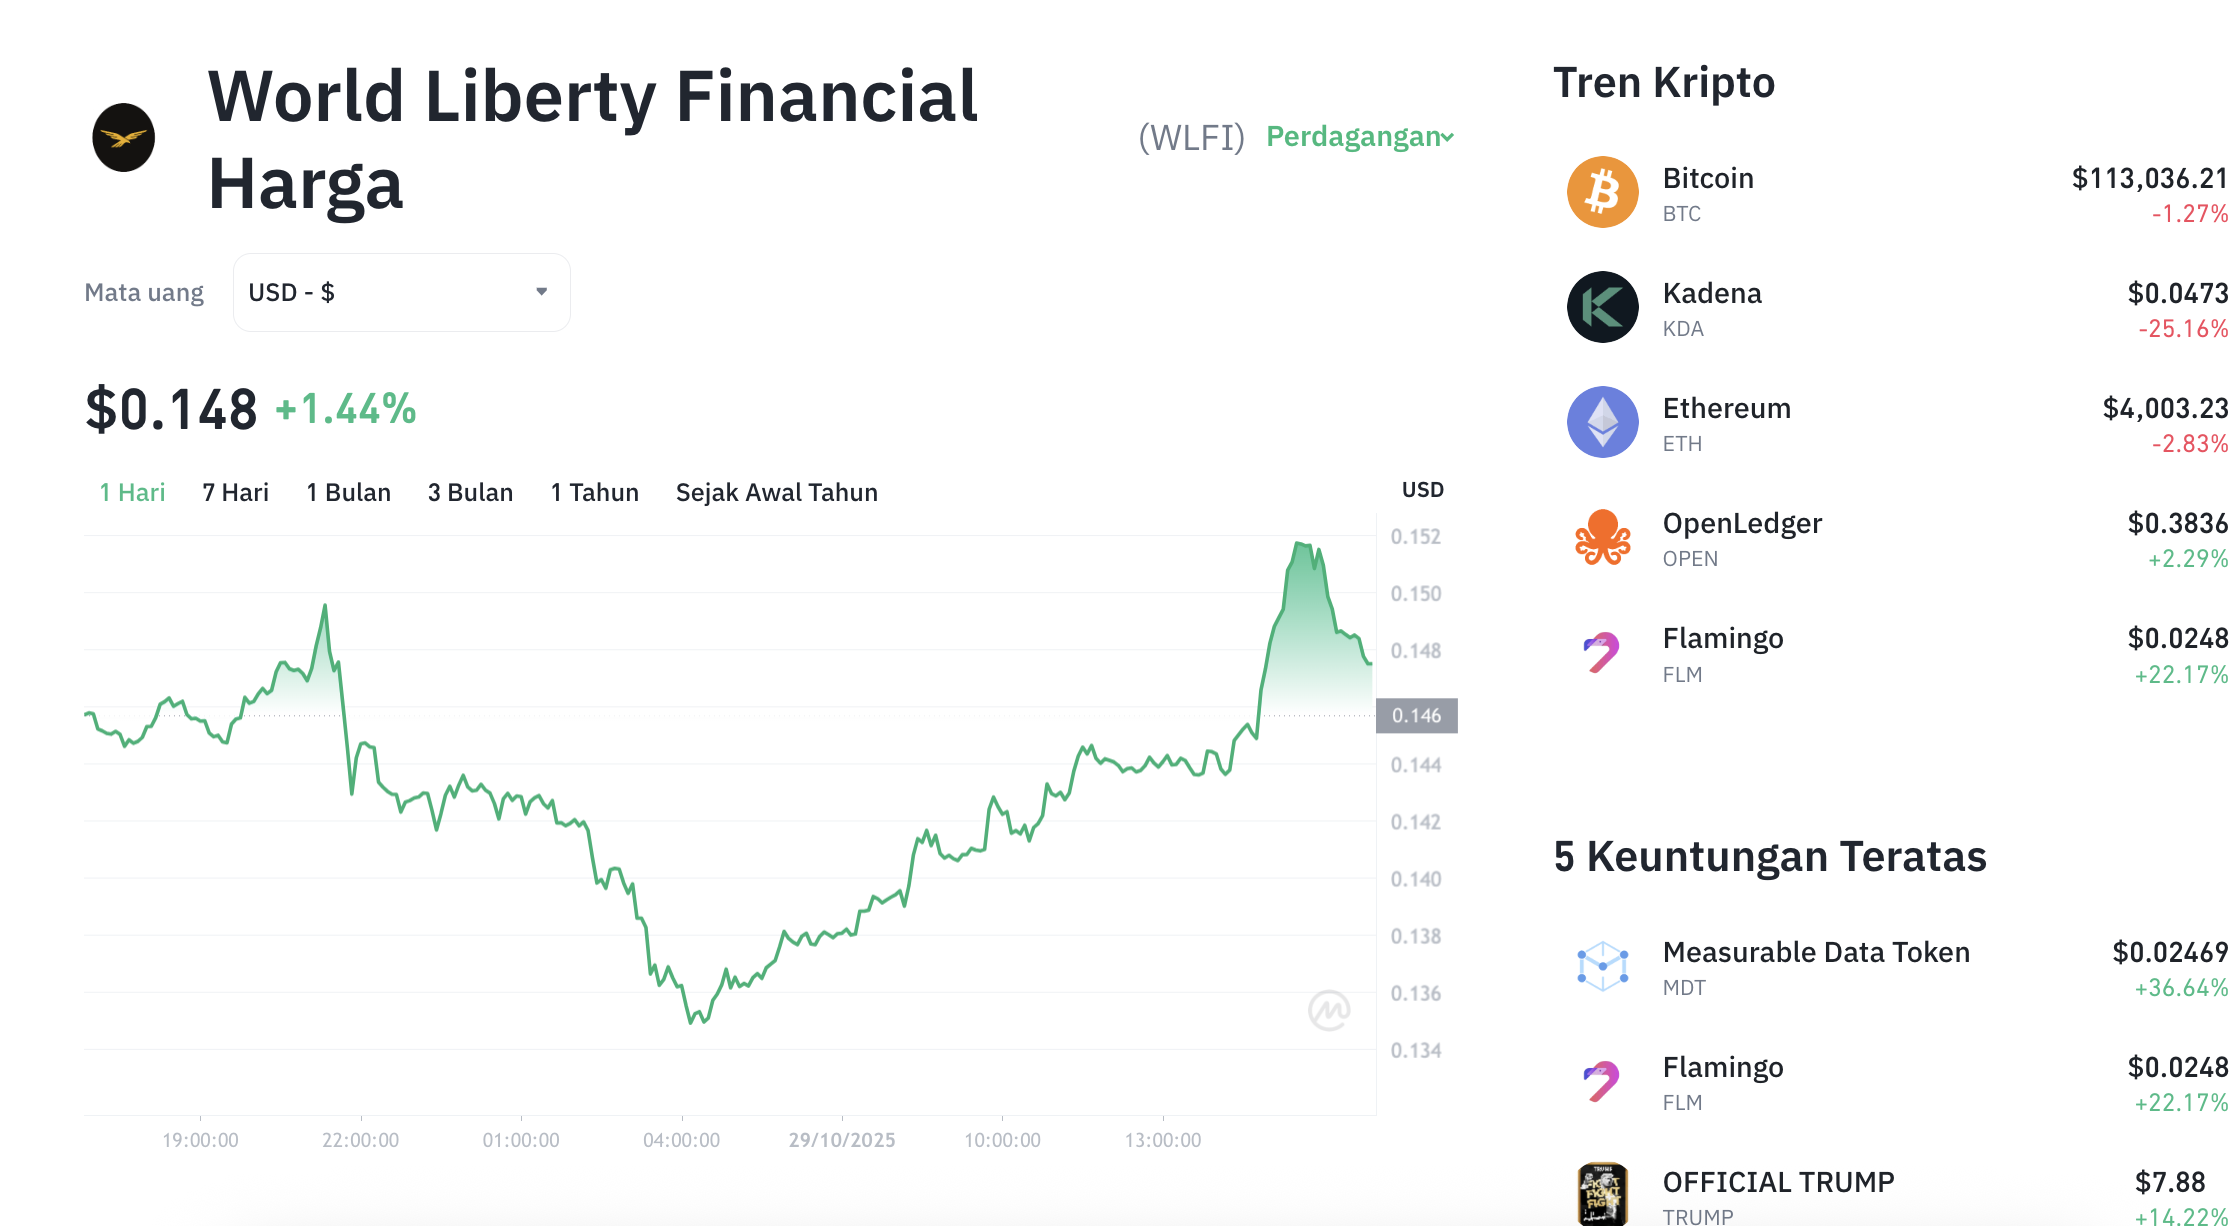Click the Ethereum diamond icon
The image size is (2240, 1226).
1602,422
